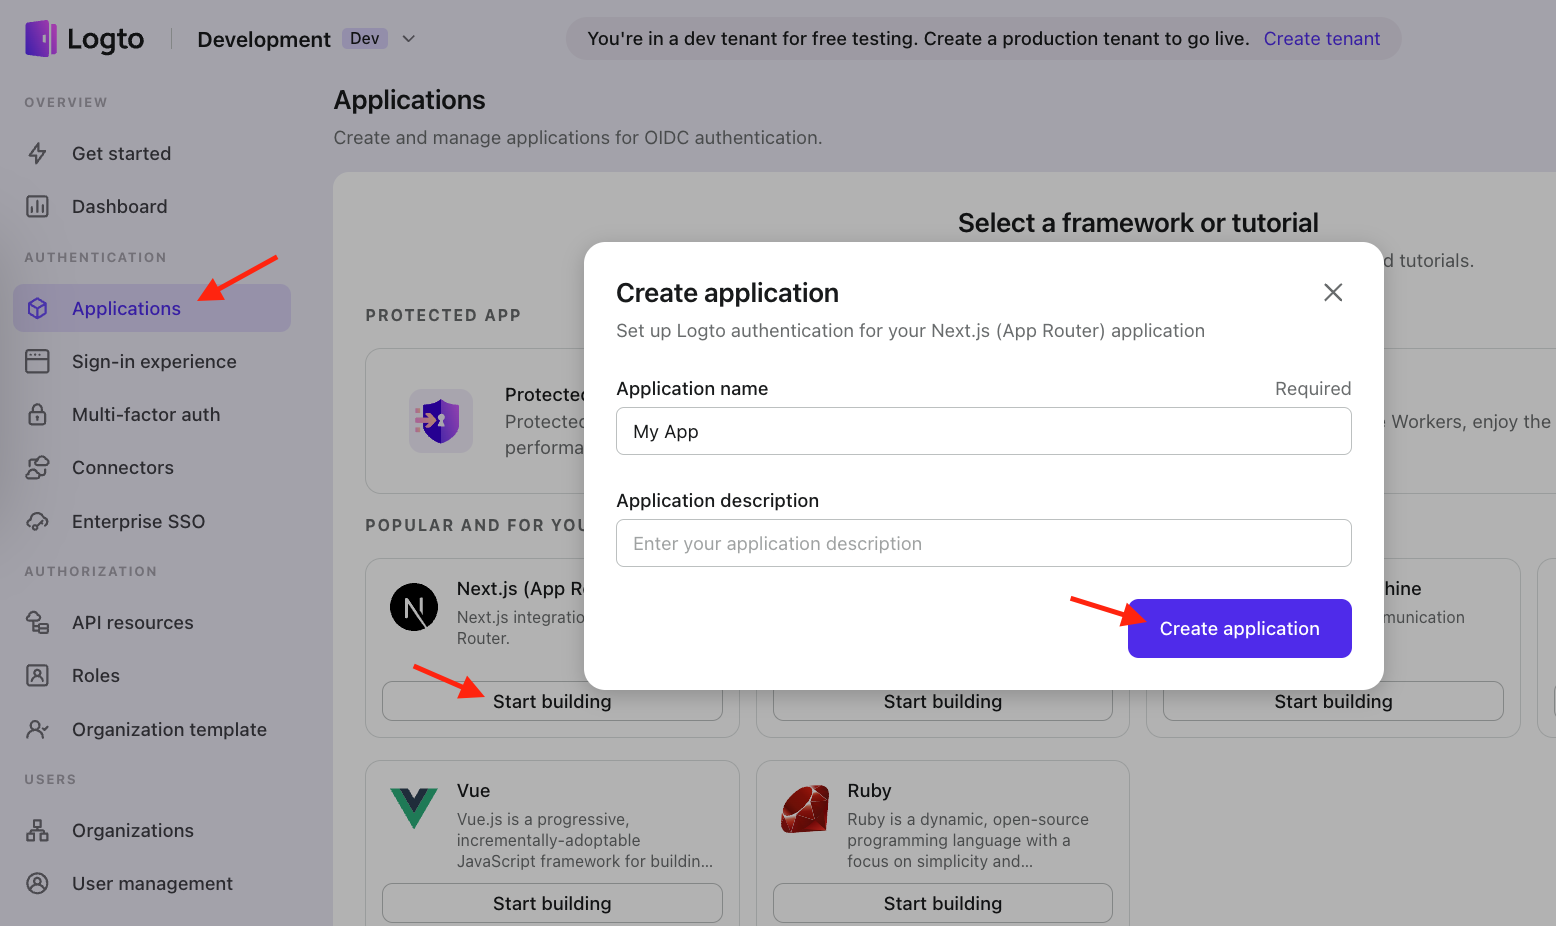This screenshot has width=1556, height=926.
Task: Focus the Application description field
Action: (x=984, y=543)
